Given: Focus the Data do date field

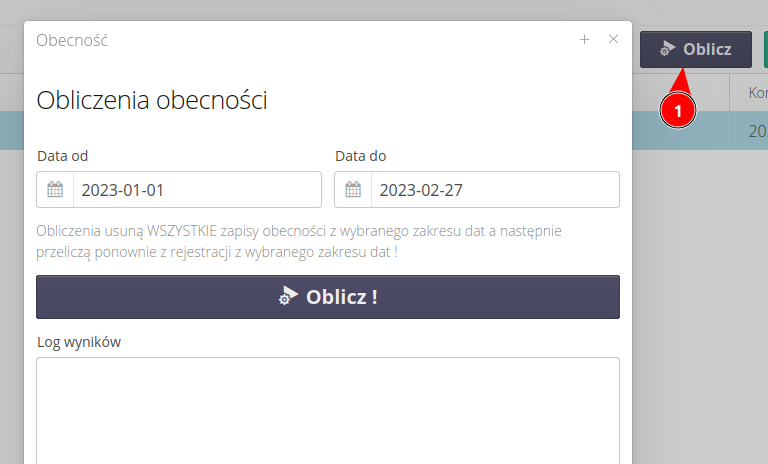Looking at the screenshot, I should tap(494, 190).
